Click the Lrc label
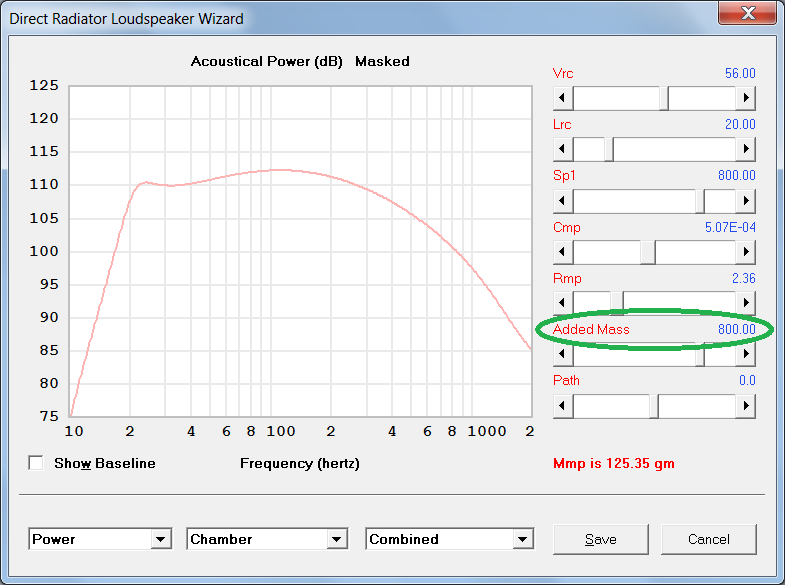This screenshot has width=785, height=585. tap(562, 124)
